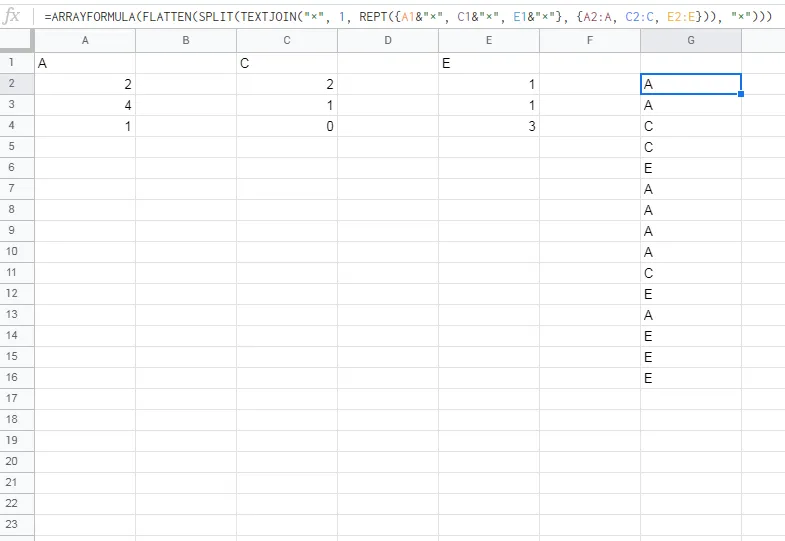Image resolution: width=785 pixels, height=541 pixels.
Task: Click cell A4 with value 1
Action: tap(85, 126)
